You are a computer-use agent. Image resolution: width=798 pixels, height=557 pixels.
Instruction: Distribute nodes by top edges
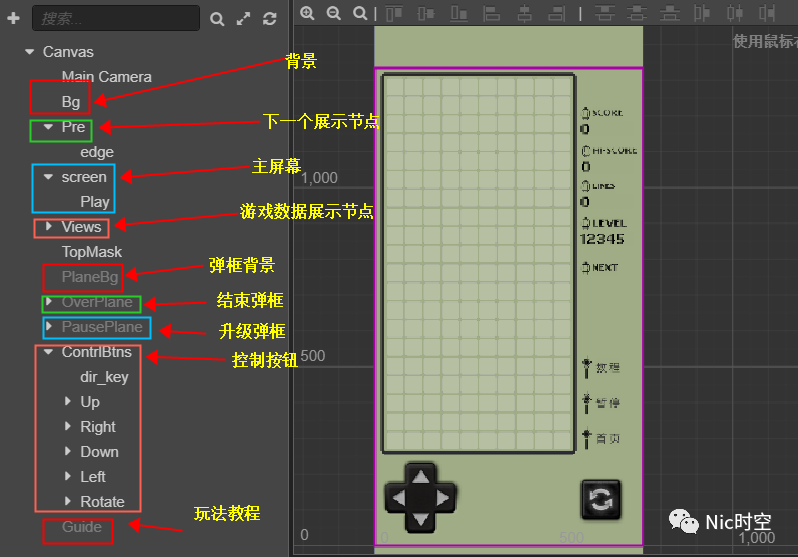(x=605, y=13)
